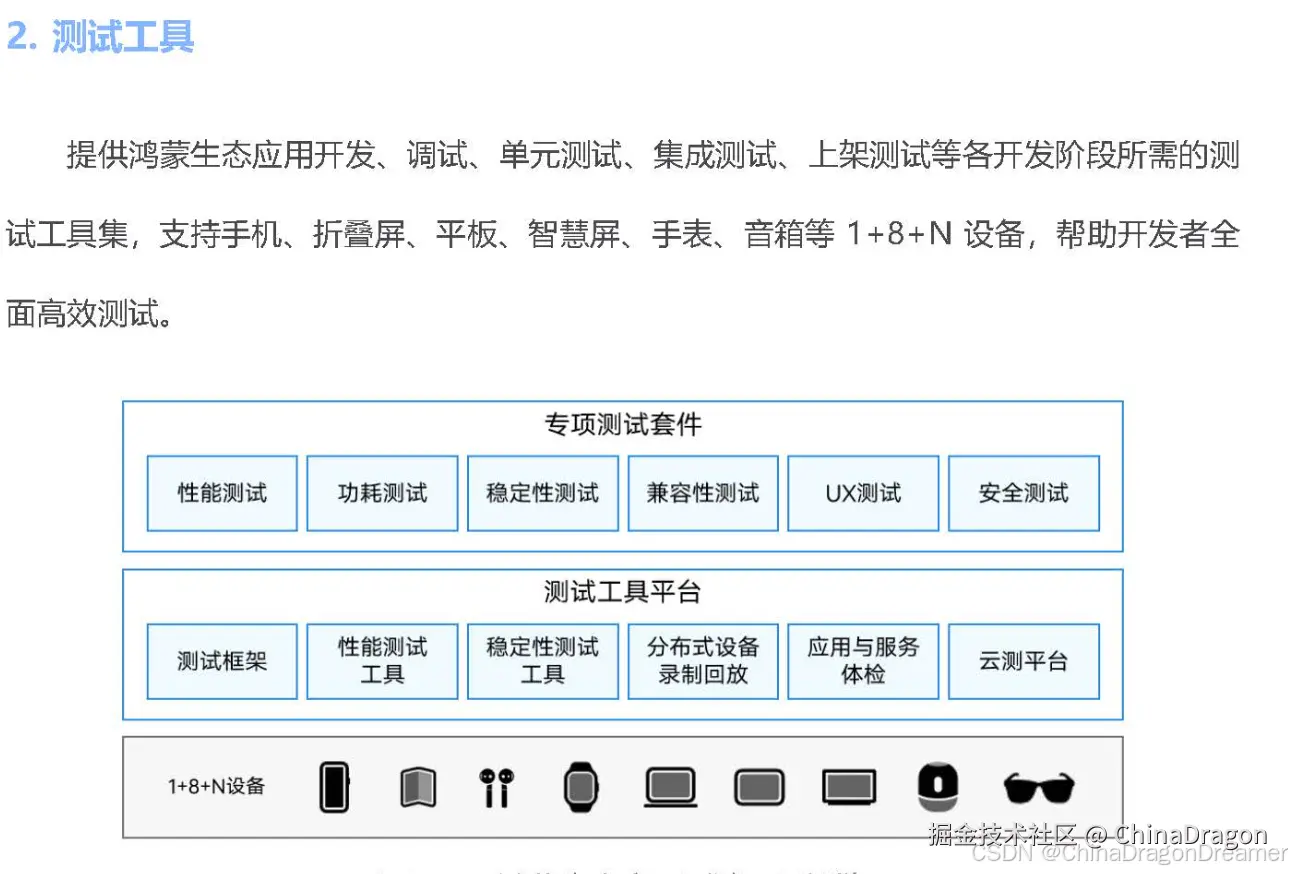Click the 分布式设备录制回放 box

point(703,661)
